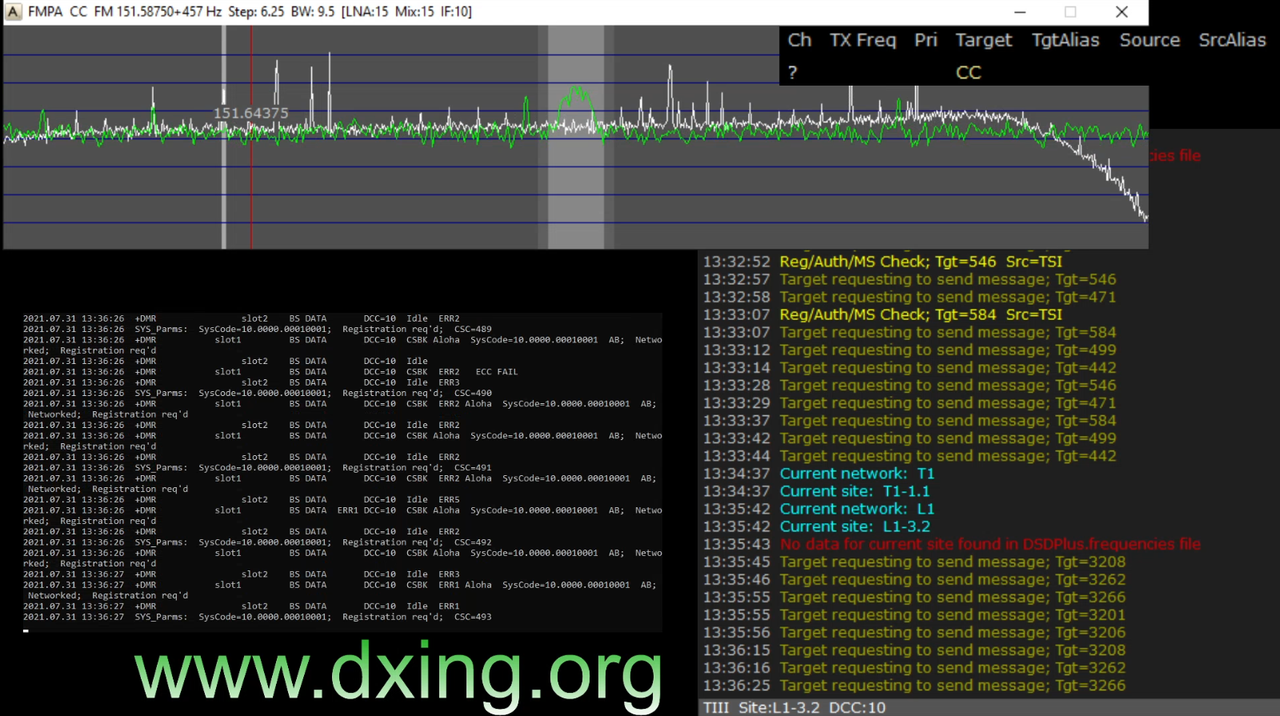Click the Target column header
This screenshot has width=1280, height=716.
pyautogui.click(x=983, y=40)
